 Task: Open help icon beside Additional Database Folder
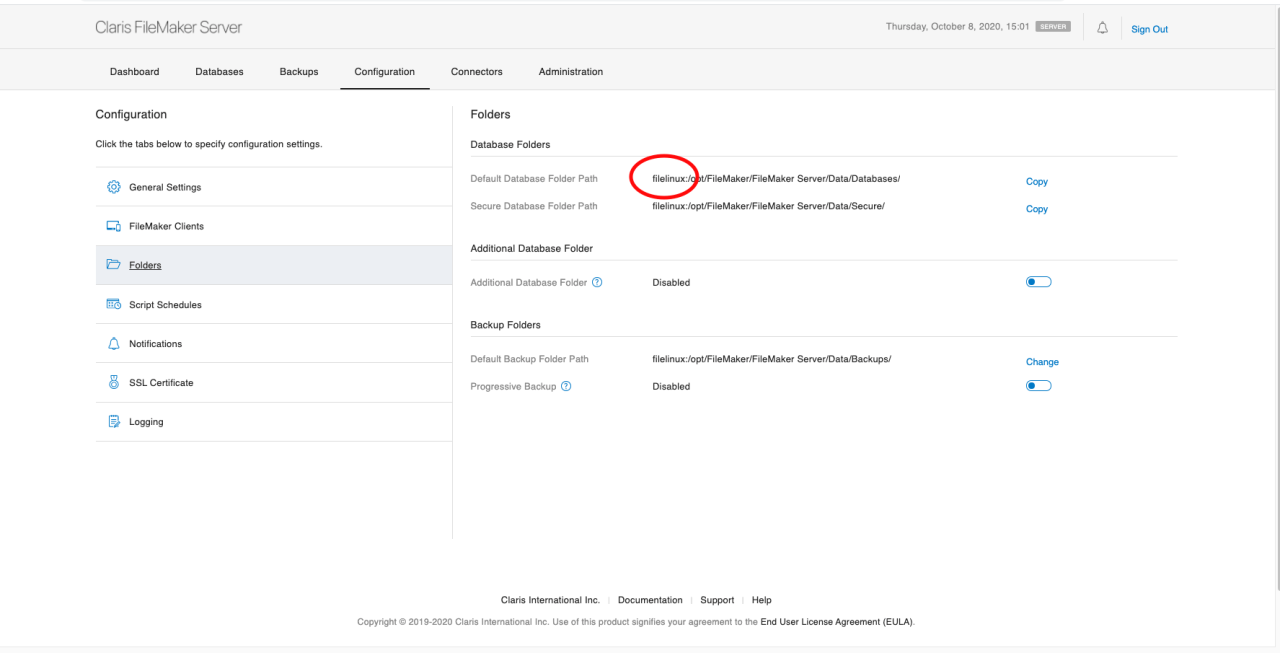click(x=597, y=282)
